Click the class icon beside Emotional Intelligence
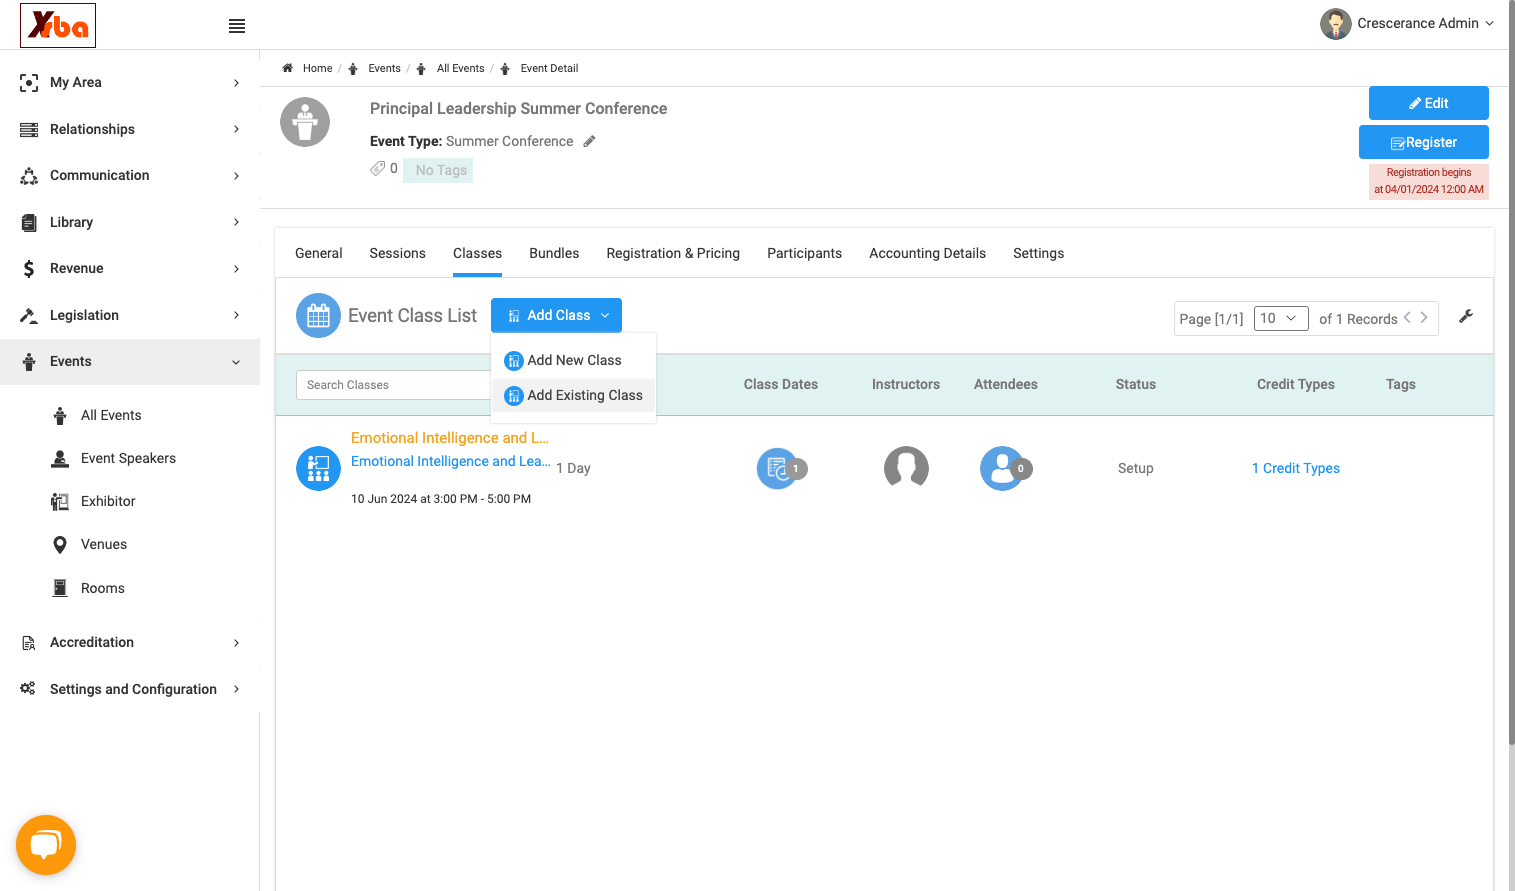 pos(318,468)
